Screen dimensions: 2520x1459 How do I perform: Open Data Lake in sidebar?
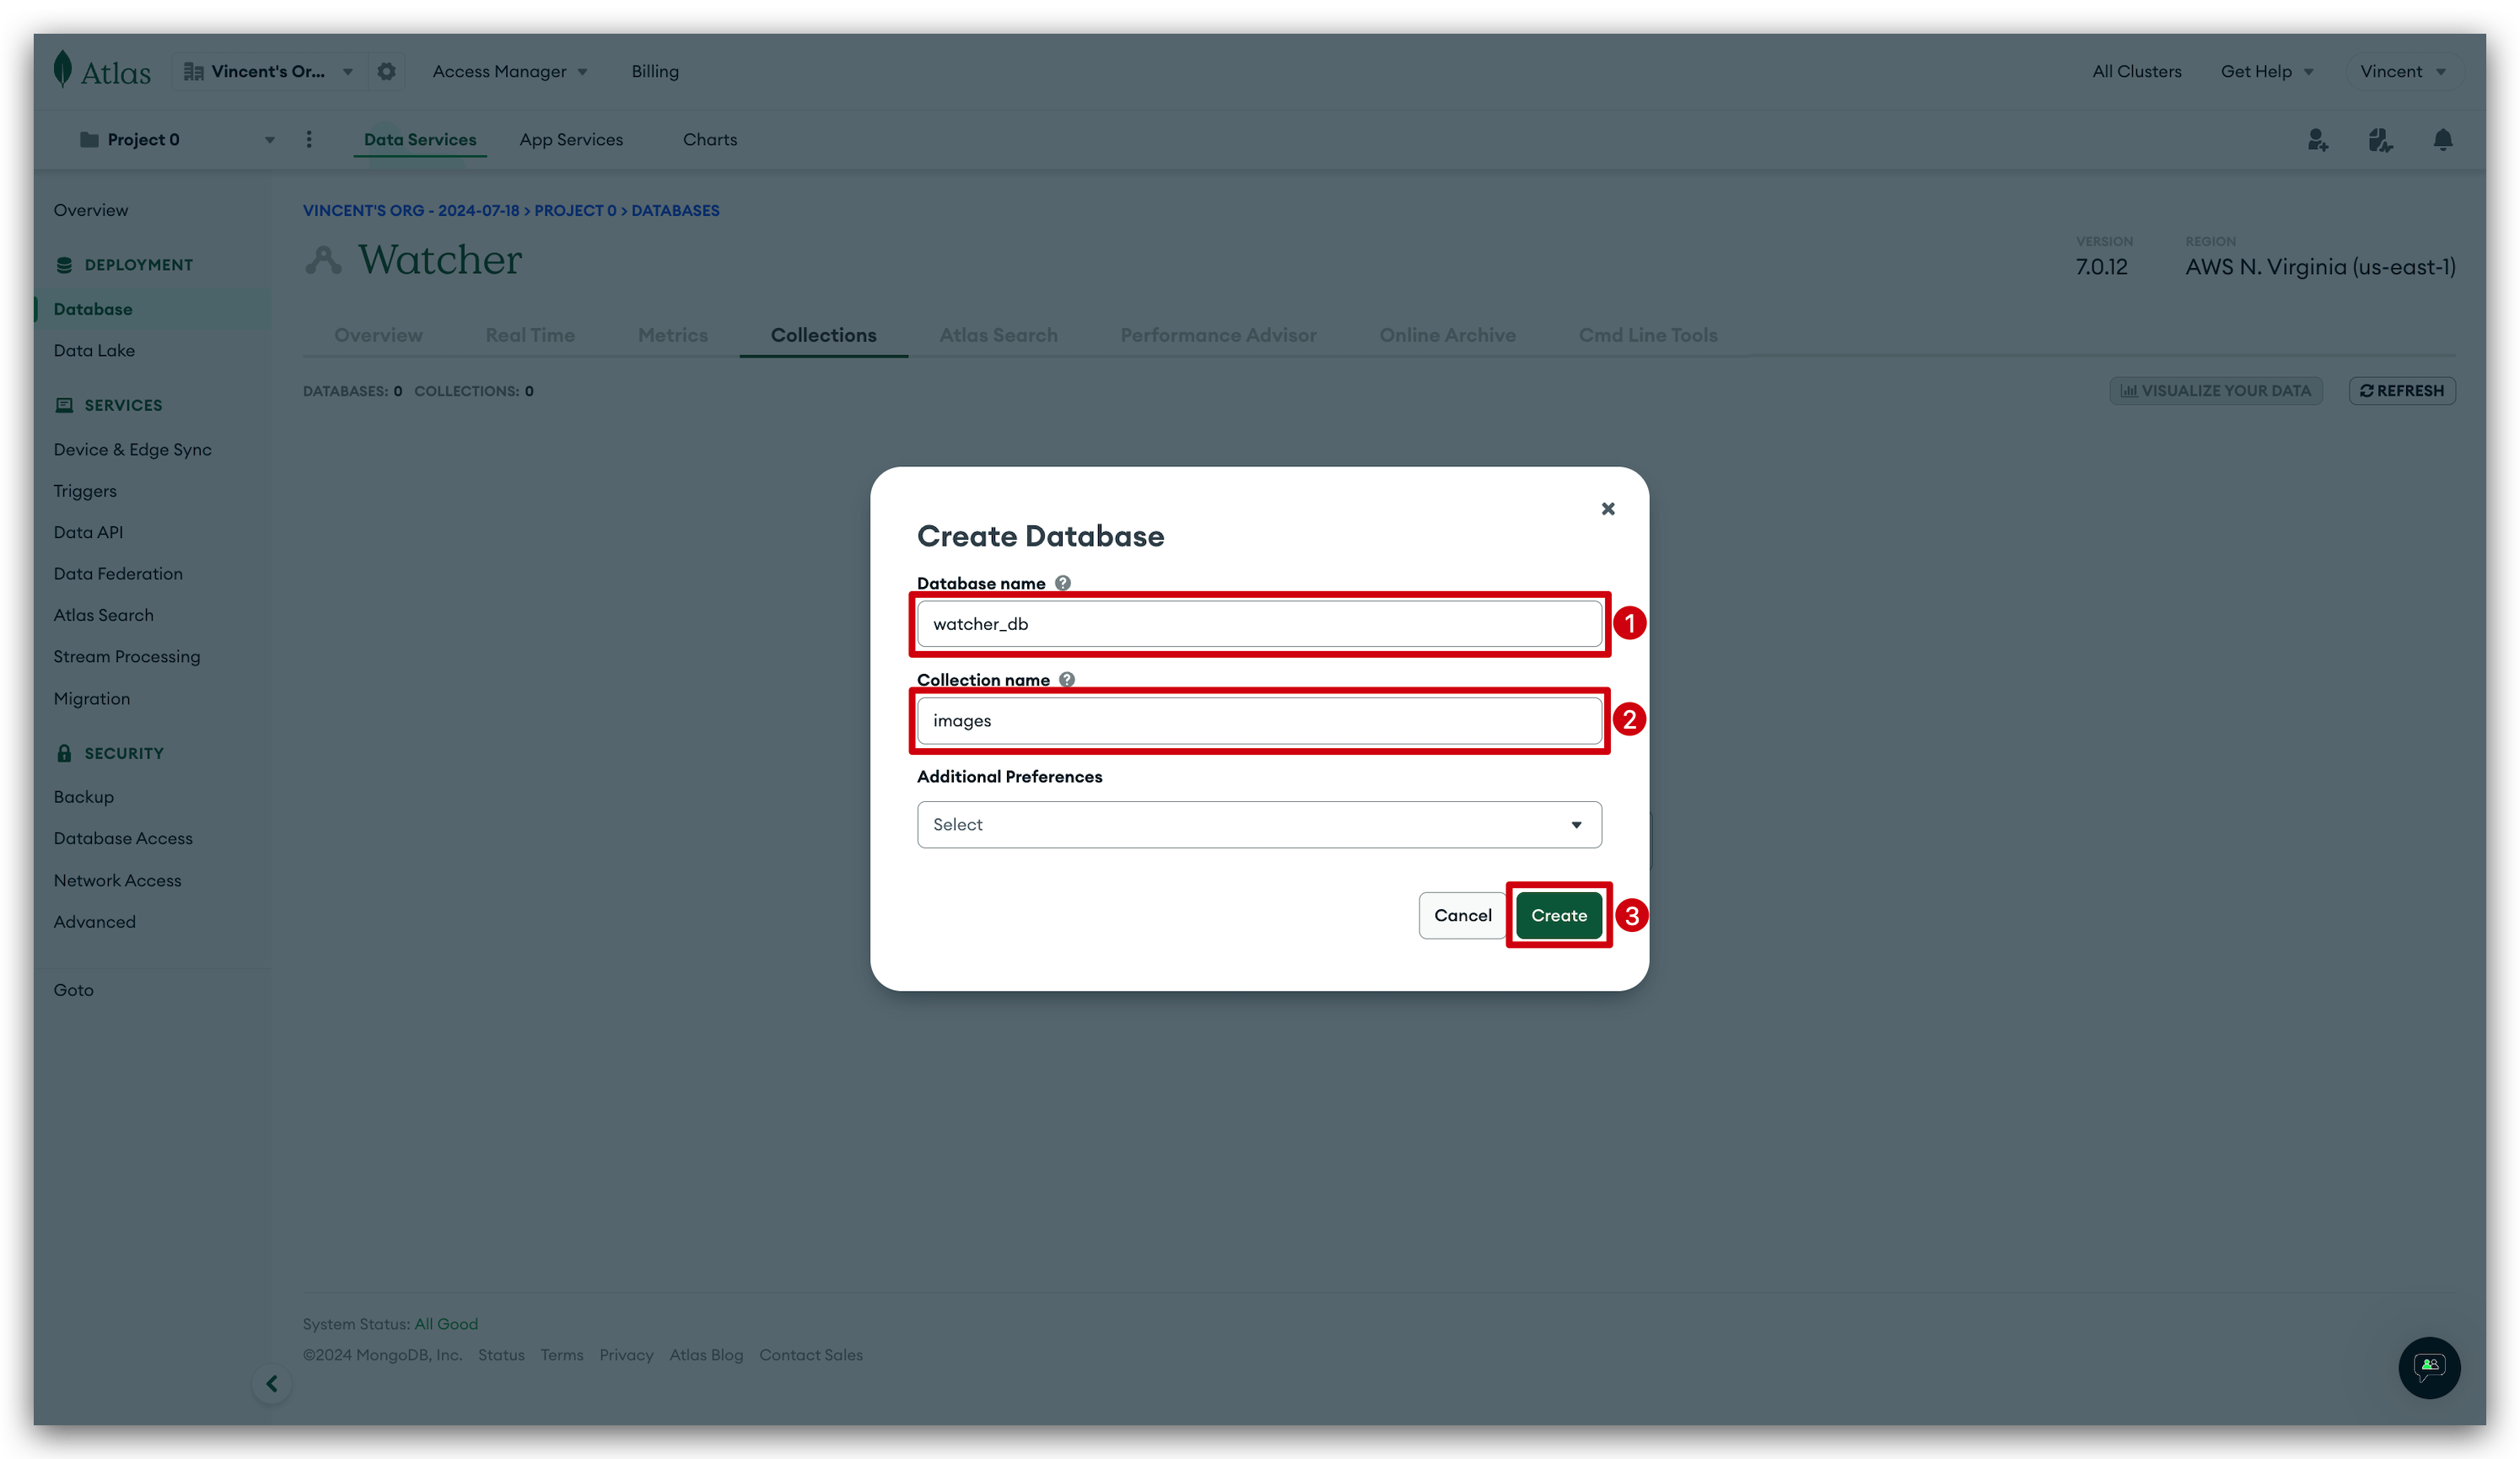pyautogui.click(x=94, y=350)
